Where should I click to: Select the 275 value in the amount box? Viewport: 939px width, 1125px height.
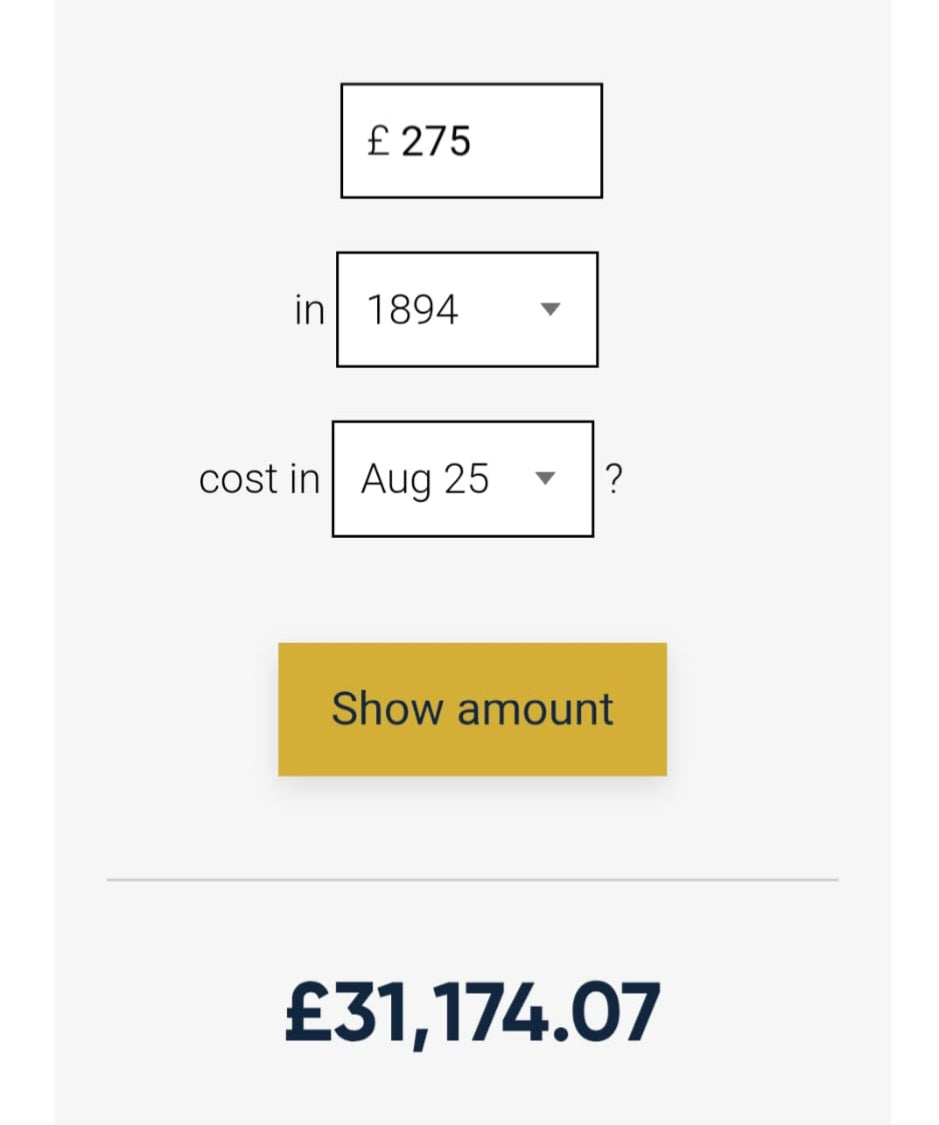point(436,141)
